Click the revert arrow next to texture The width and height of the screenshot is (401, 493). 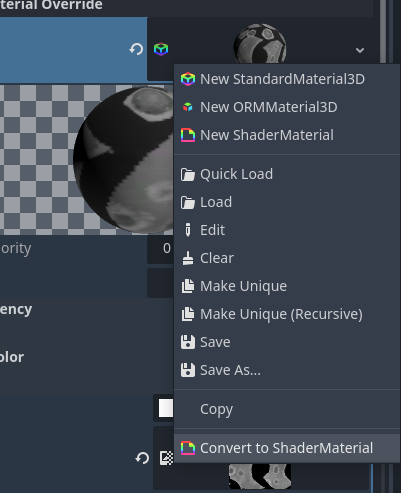click(x=142, y=458)
